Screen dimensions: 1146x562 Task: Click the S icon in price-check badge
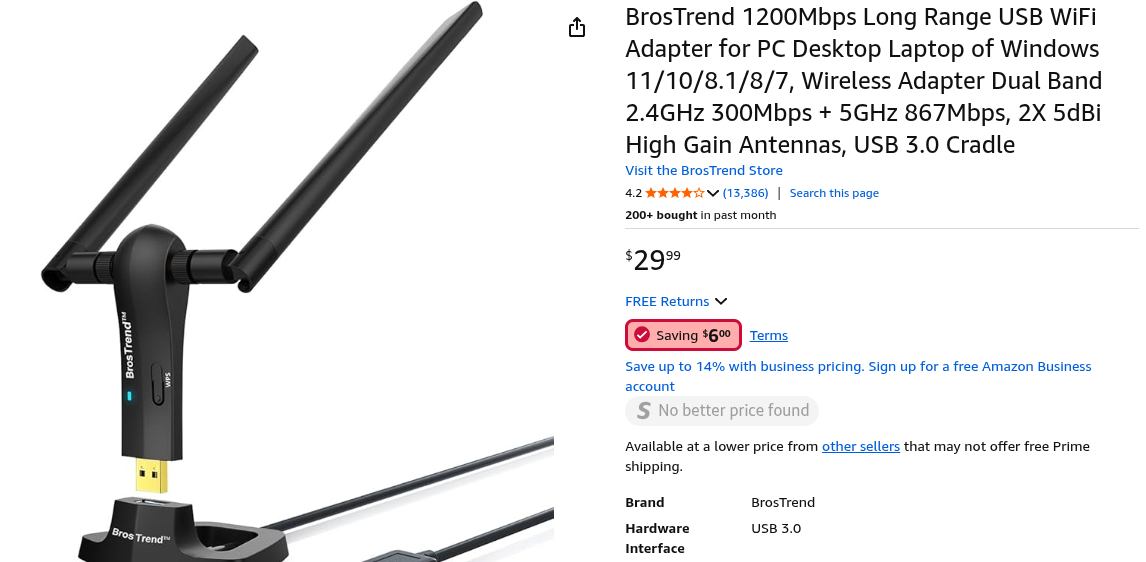tap(641, 410)
